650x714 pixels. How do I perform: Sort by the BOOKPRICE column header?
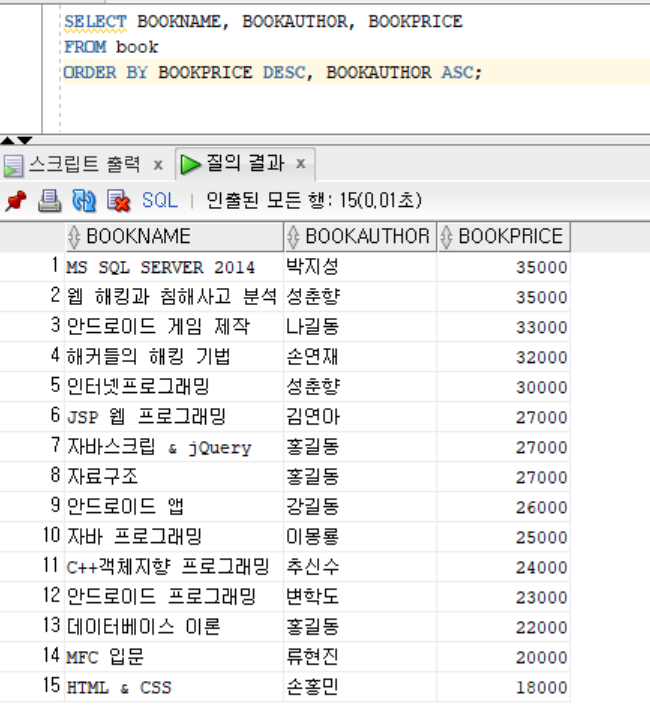coord(504,236)
